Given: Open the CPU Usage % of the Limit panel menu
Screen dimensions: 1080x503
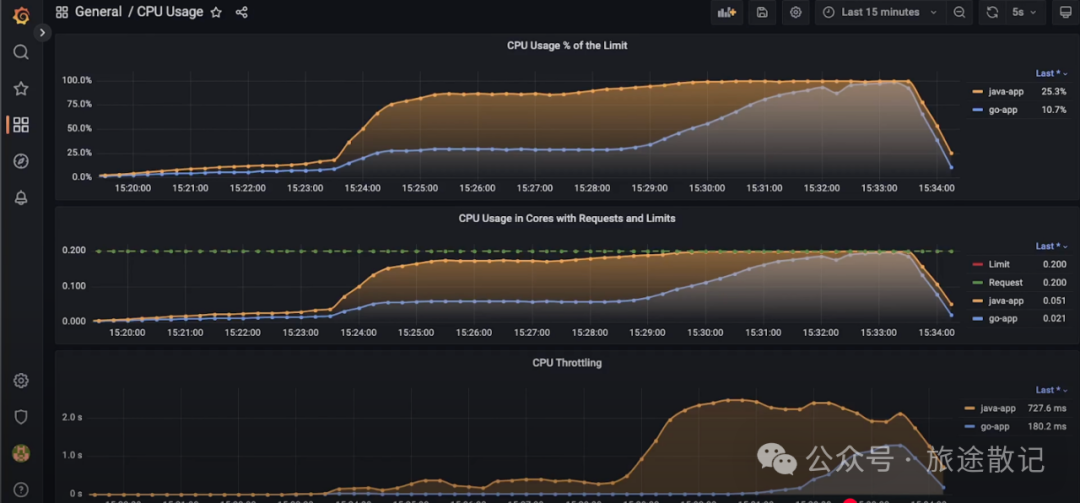Looking at the screenshot, I should coord(567,45).
